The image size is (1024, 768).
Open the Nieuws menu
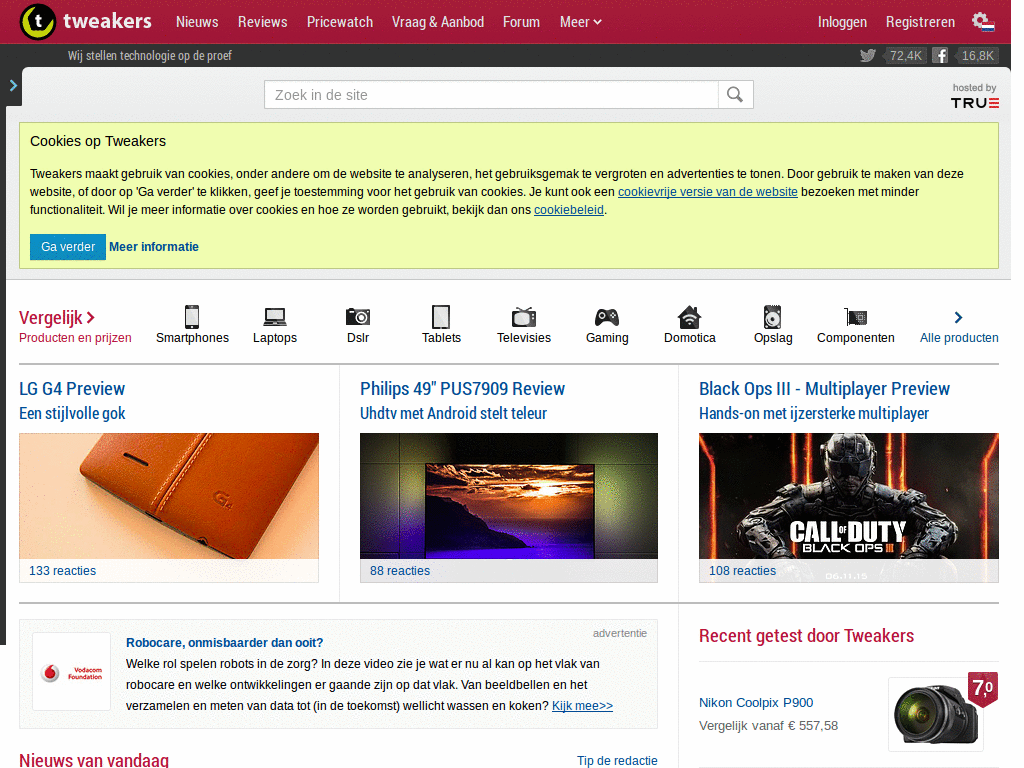click(197, 22)
